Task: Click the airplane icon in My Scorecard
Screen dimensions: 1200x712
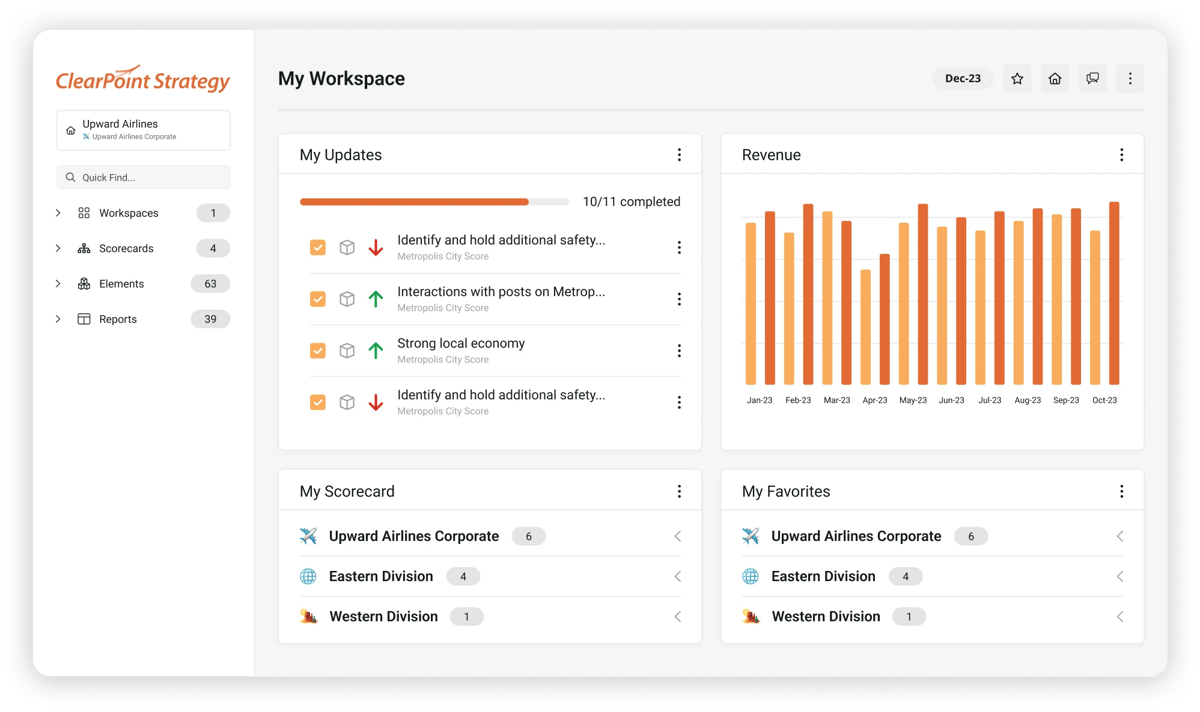Action: 308,536
